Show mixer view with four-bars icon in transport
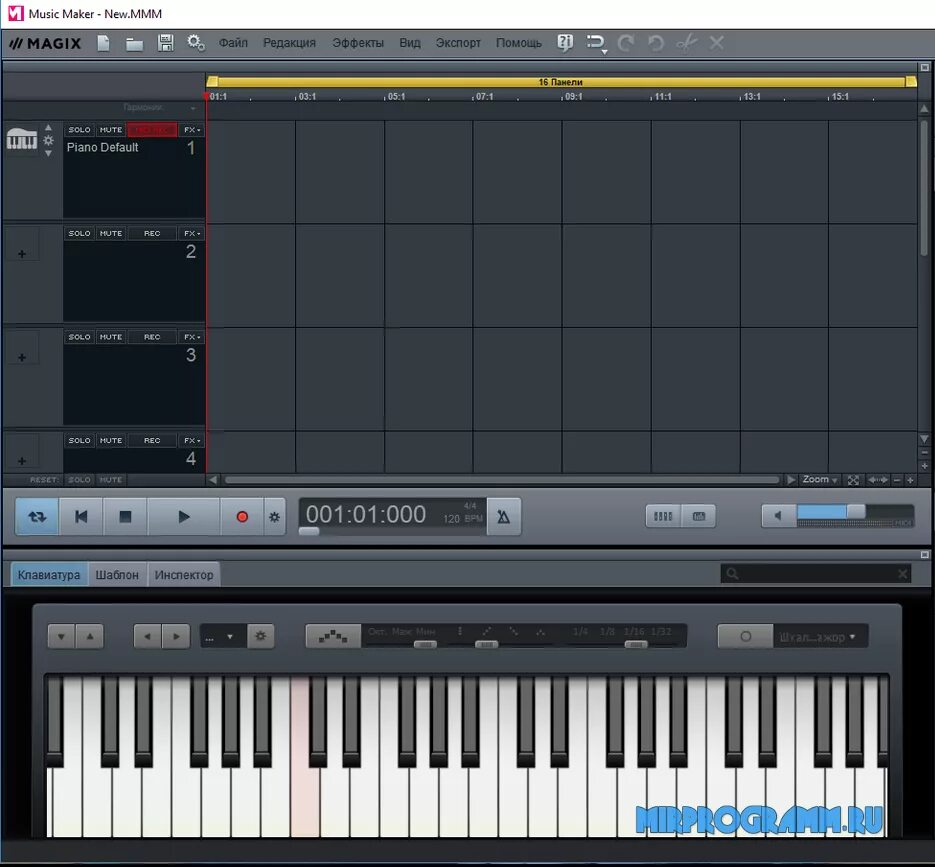Viewport: 935px width, 867px height. coord(663,516)
